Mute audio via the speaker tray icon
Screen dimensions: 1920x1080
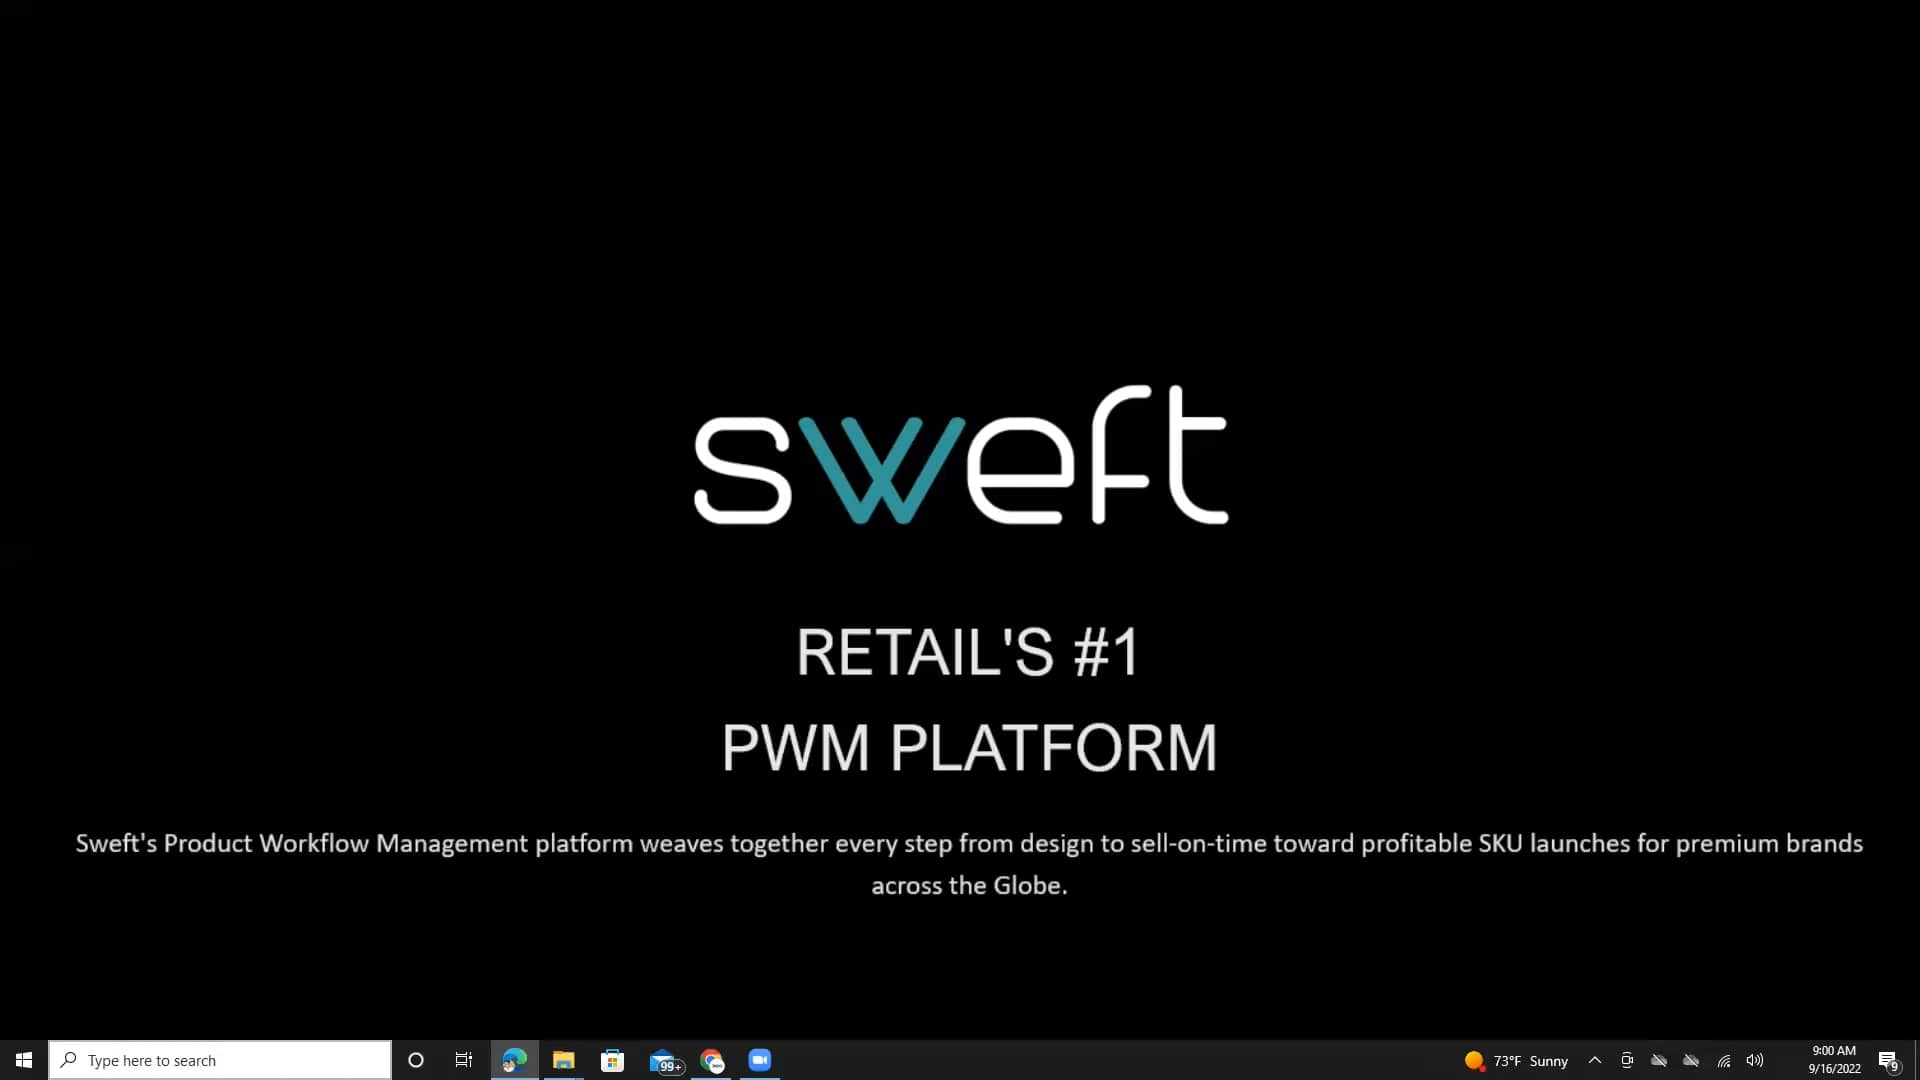pos(1756,1060)
